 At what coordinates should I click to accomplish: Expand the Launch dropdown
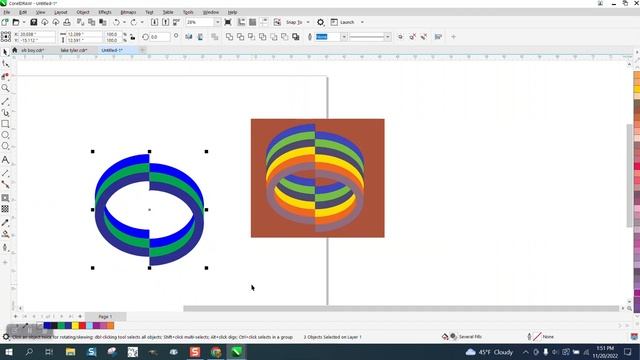click(x=362, y=22)
